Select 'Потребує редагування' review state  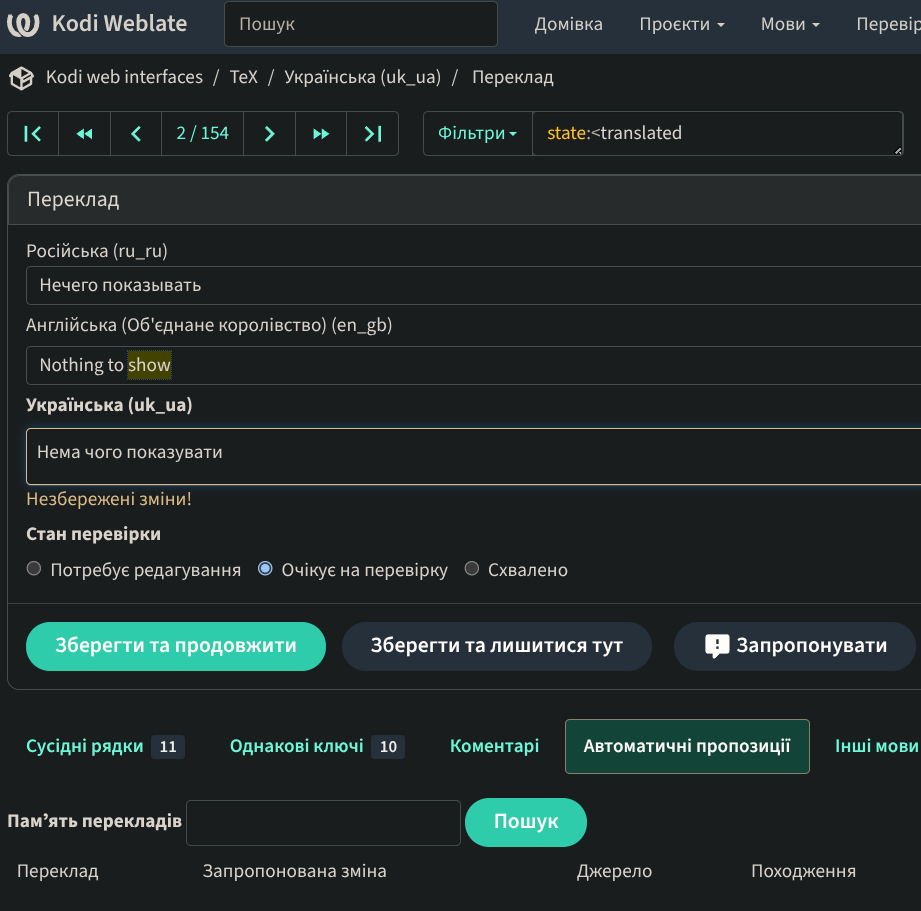[34, 569]
